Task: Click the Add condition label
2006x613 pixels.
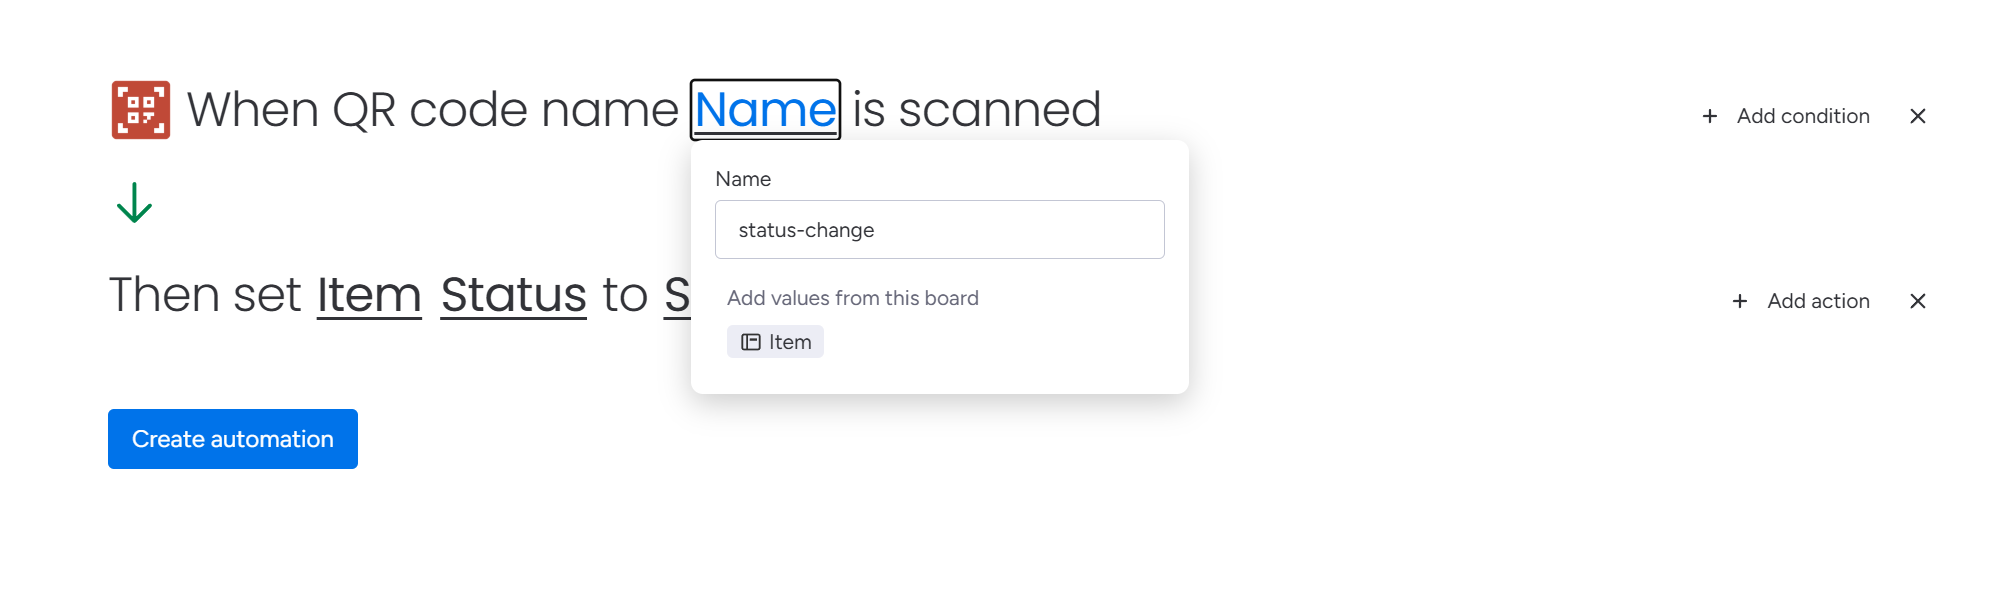Action: [1802, 116]
